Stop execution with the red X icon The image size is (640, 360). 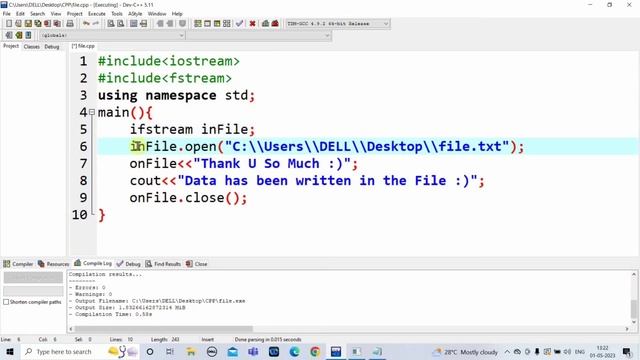(253, 24)
